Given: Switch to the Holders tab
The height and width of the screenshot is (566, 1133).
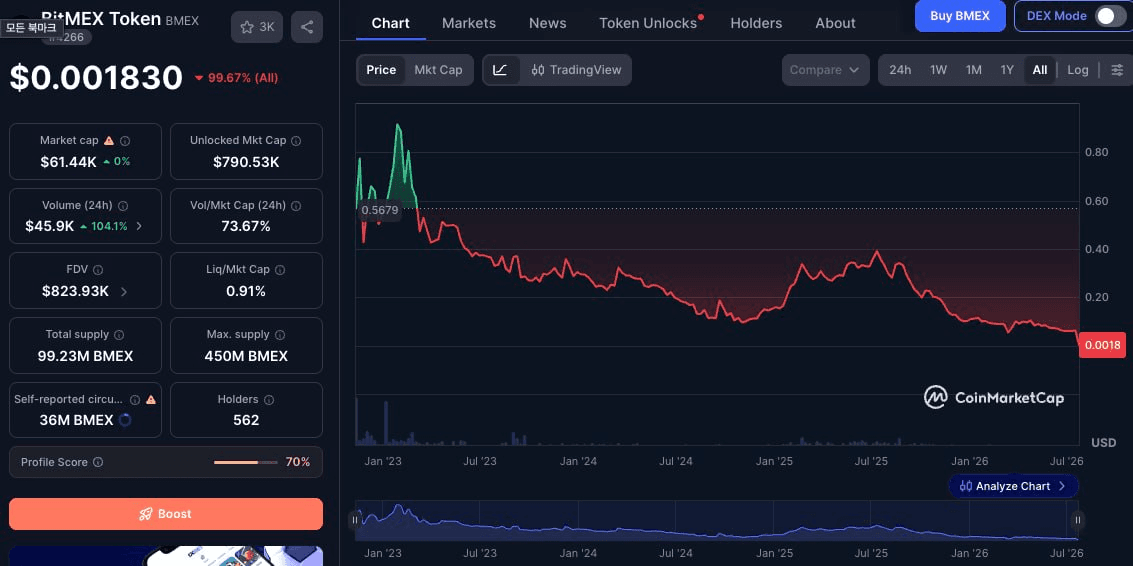Looking at the screenshot, I should coord(756,23).
